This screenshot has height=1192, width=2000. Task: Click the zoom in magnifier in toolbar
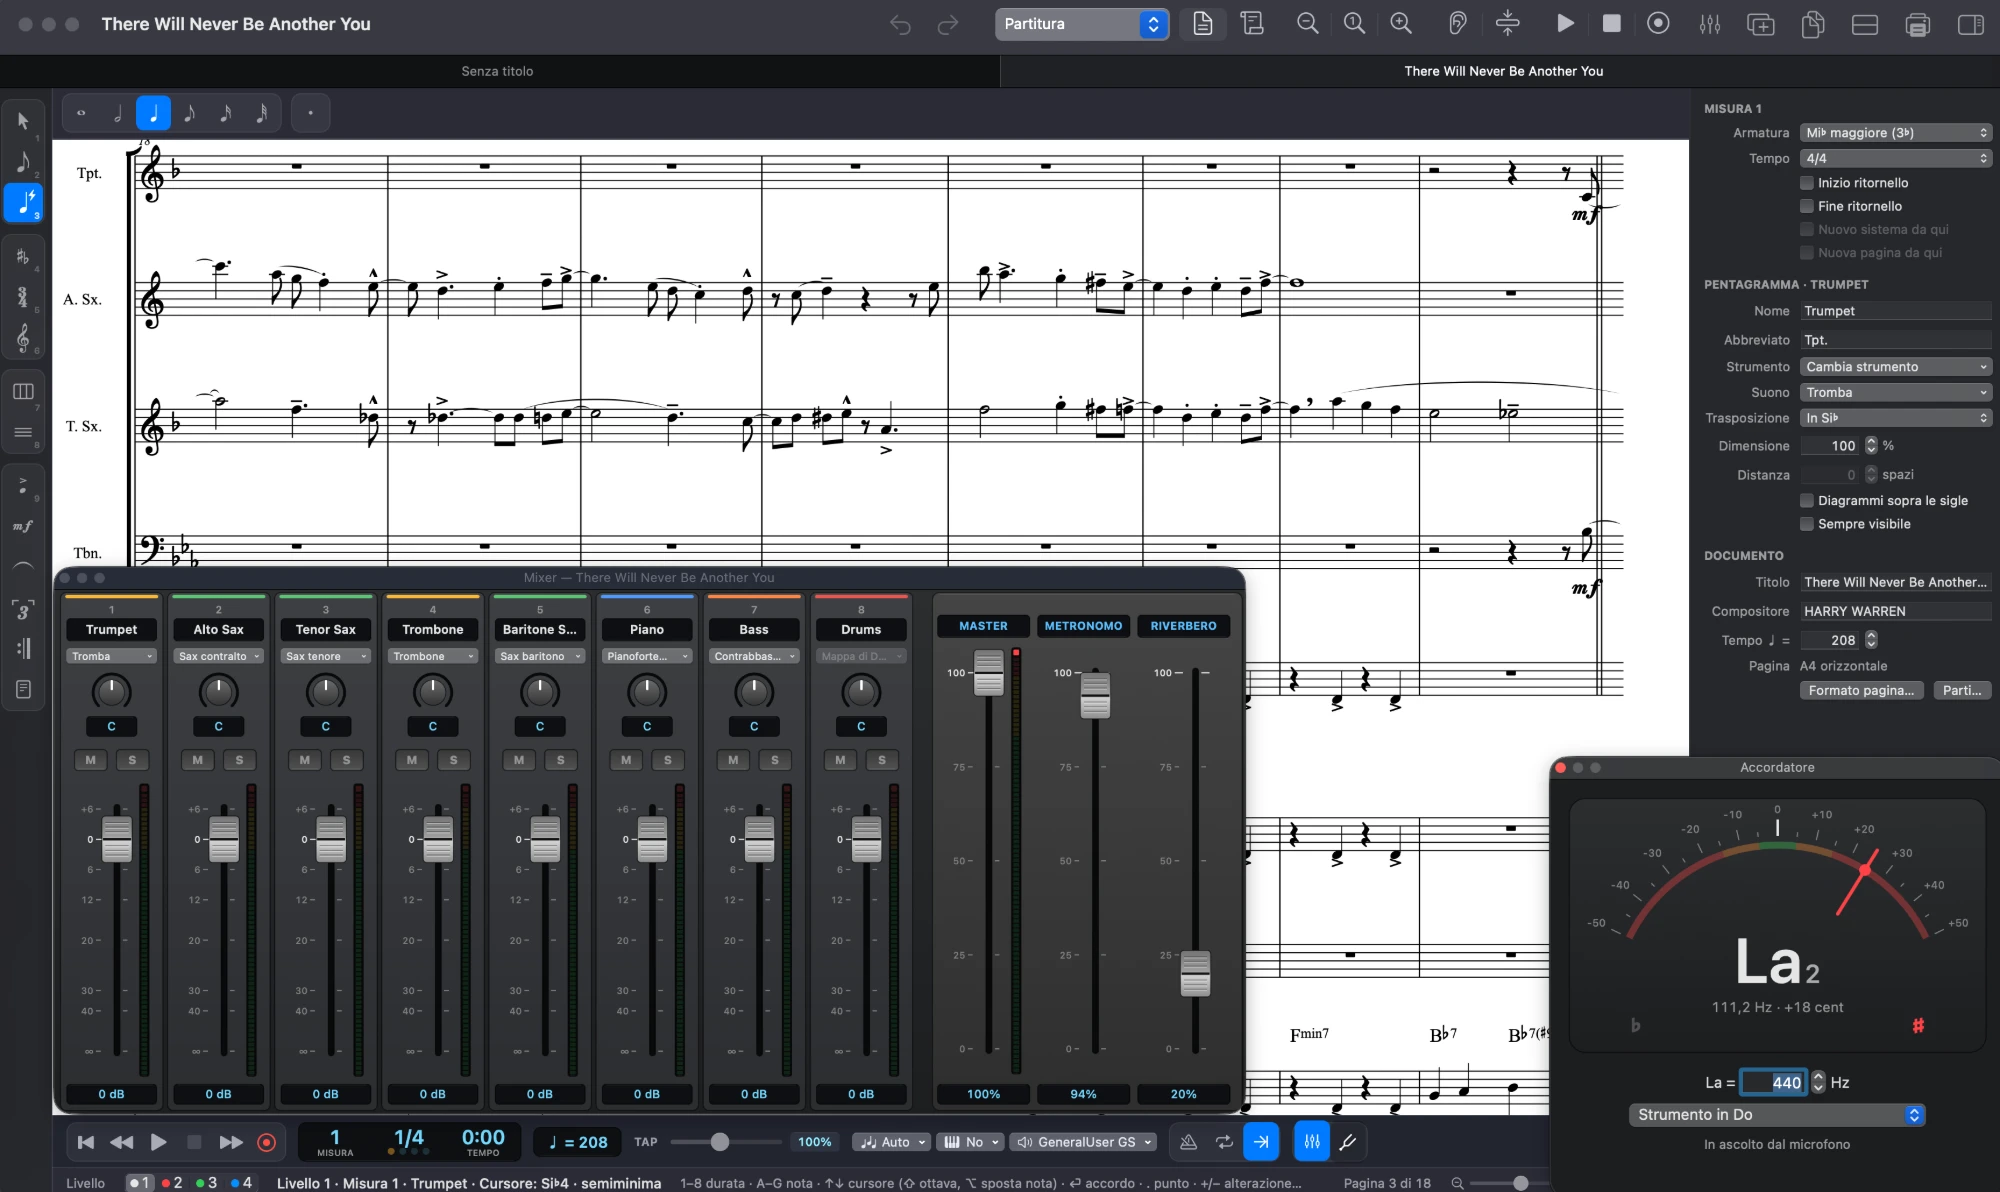coord(1401,24)
